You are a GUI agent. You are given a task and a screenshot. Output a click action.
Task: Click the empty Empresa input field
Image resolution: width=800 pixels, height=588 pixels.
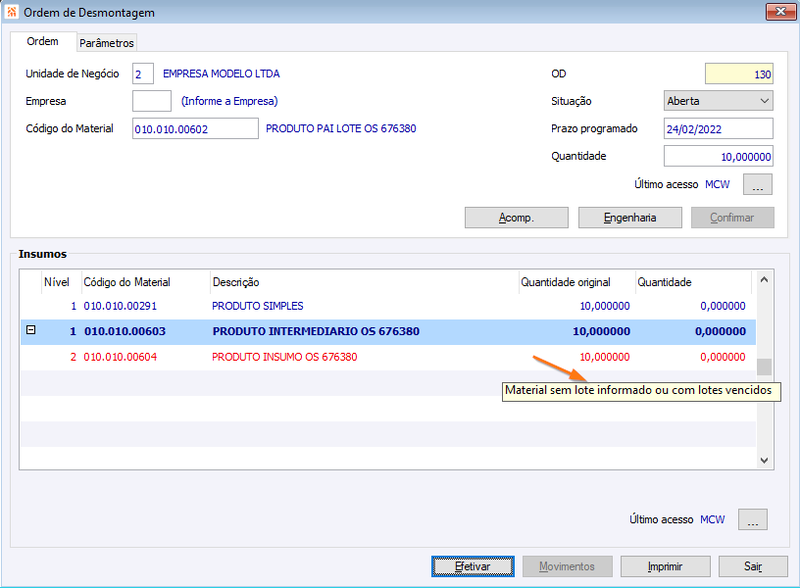coord(152,101)
